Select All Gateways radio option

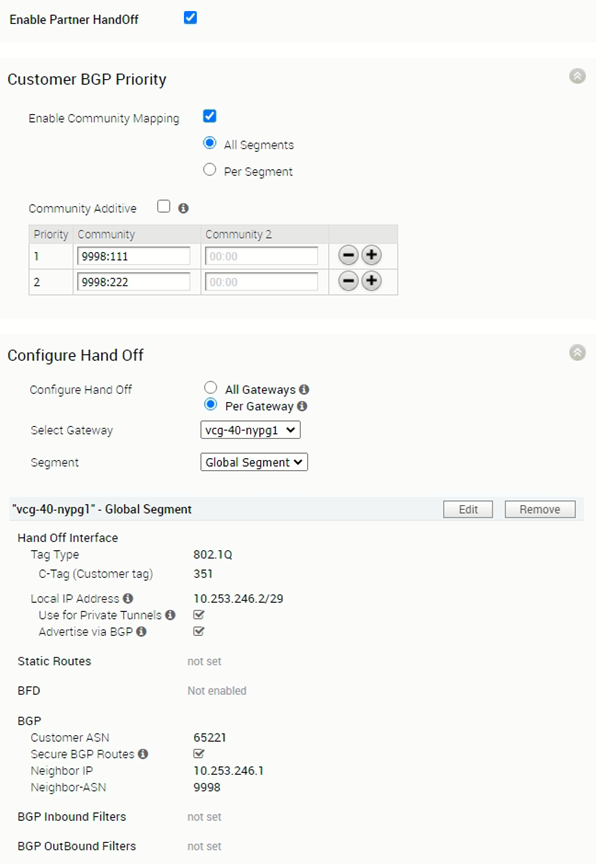pyautogui.click(x=210, y=388)
